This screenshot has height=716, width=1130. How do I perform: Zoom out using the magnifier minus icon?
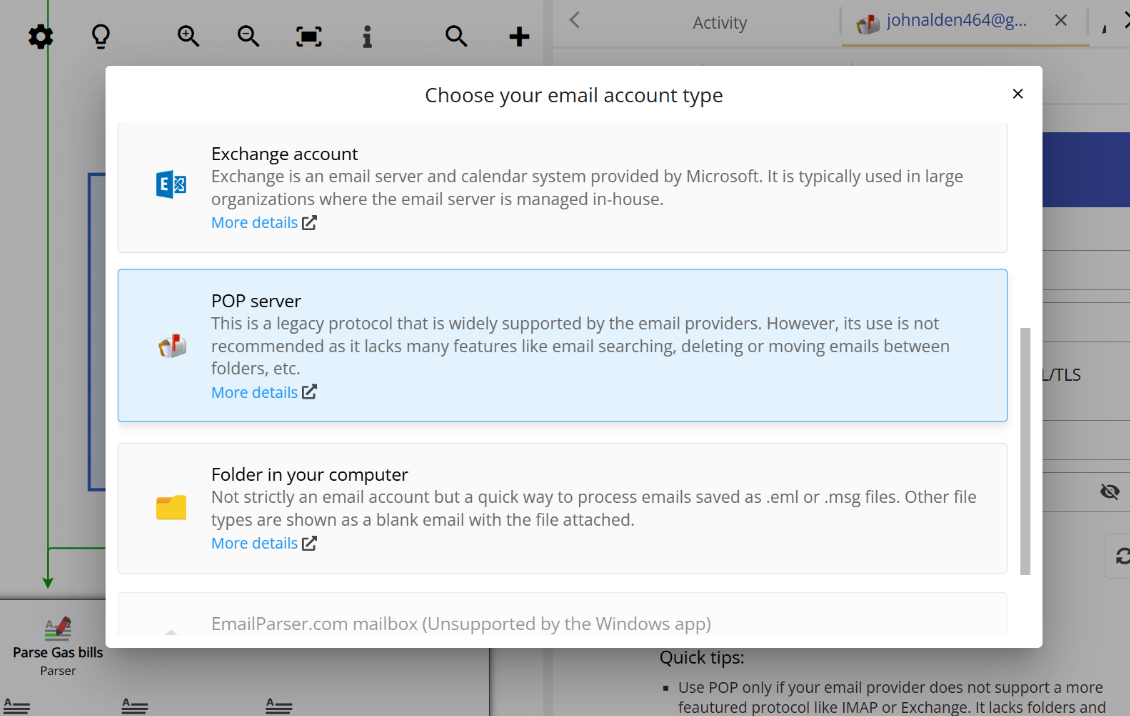click(x=248, y=36)
